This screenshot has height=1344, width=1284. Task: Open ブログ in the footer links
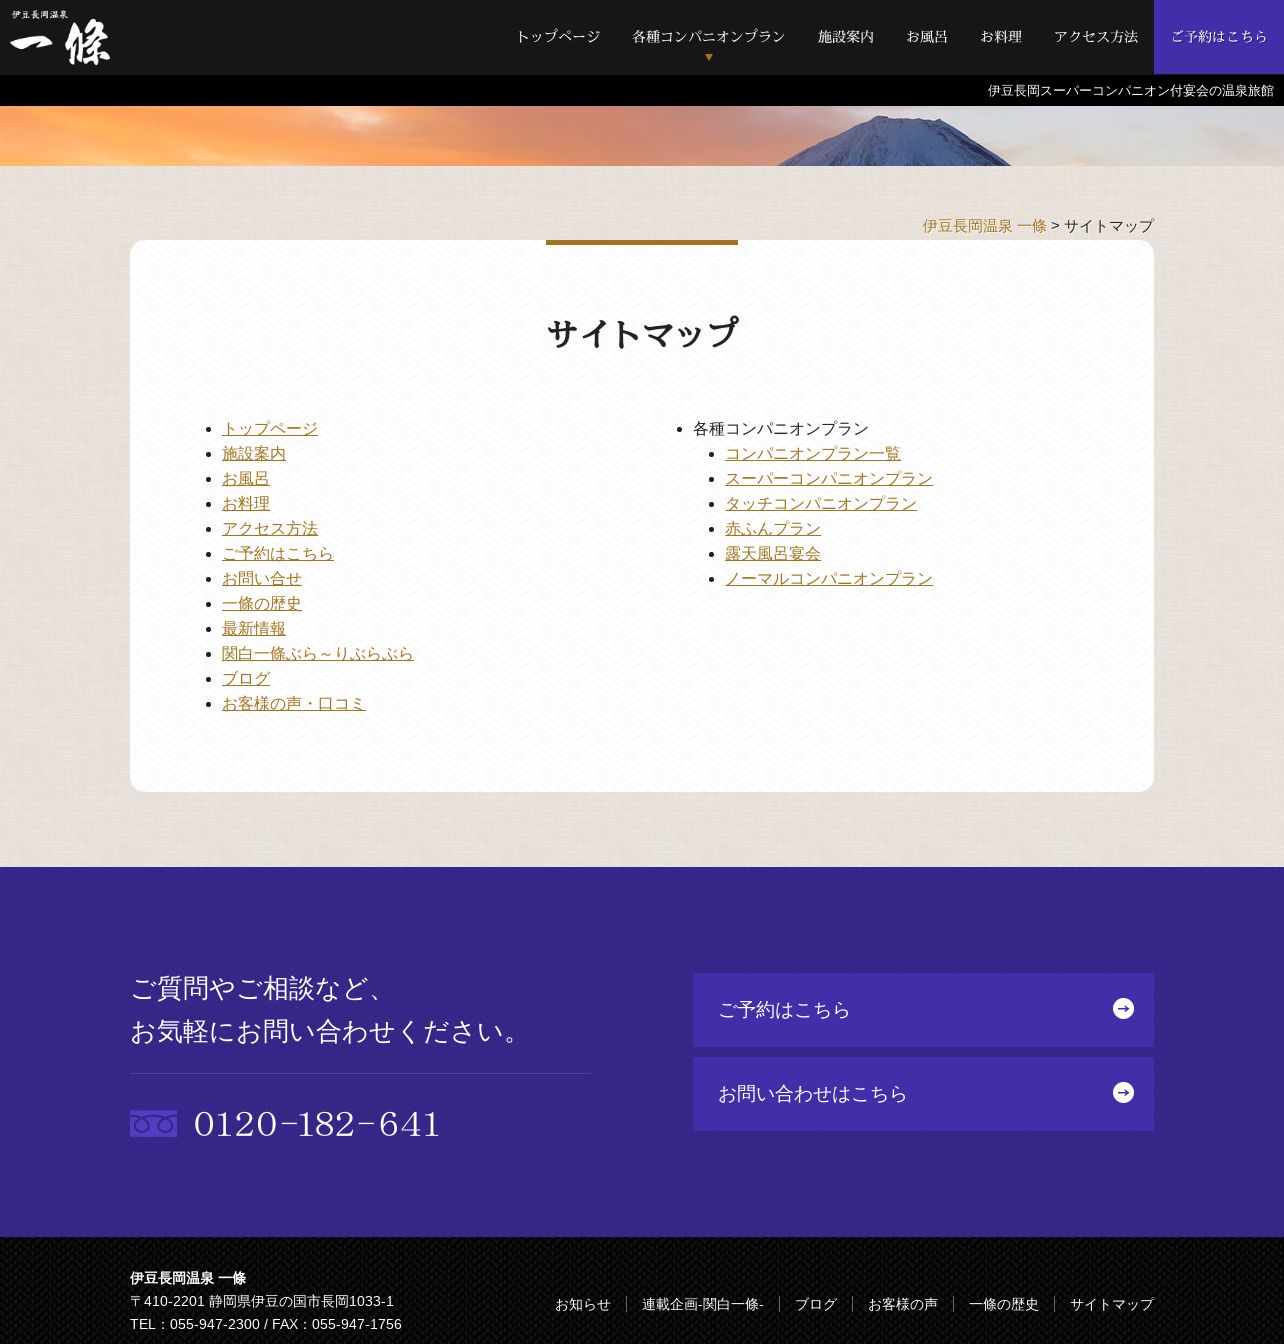tap(816, 1304)
